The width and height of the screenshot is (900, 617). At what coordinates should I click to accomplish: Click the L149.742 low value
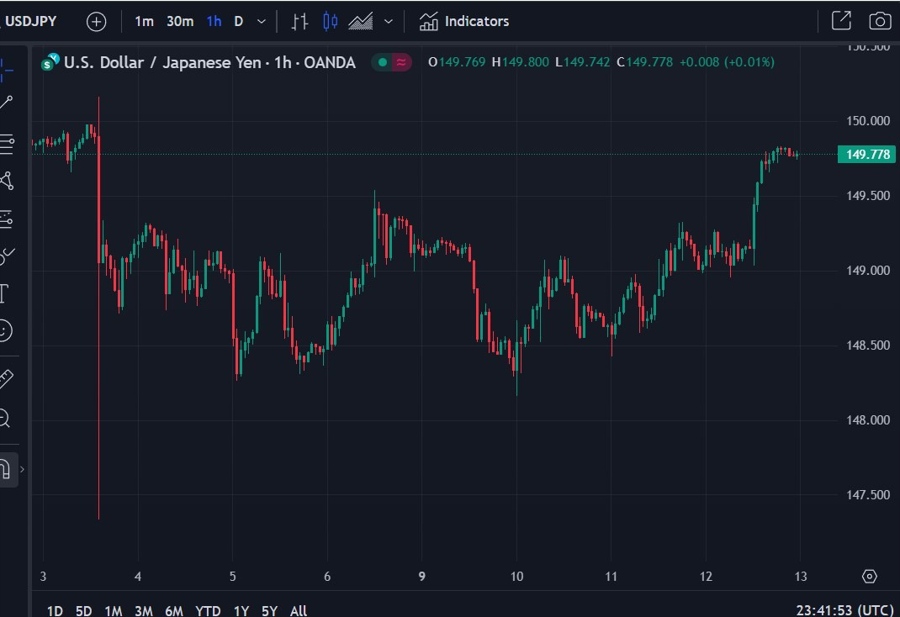[x=583, y=62]
